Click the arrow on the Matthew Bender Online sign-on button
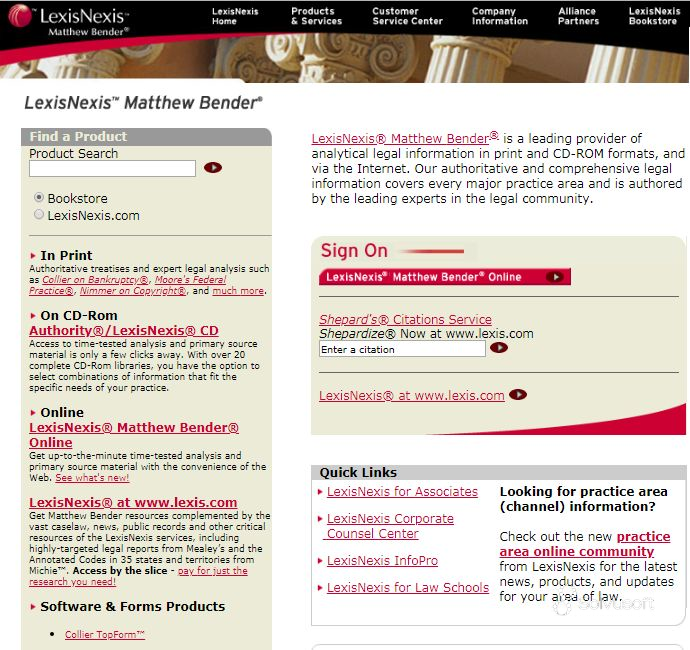This screenshot has width=690, height=650. click(x=555, y=277)
